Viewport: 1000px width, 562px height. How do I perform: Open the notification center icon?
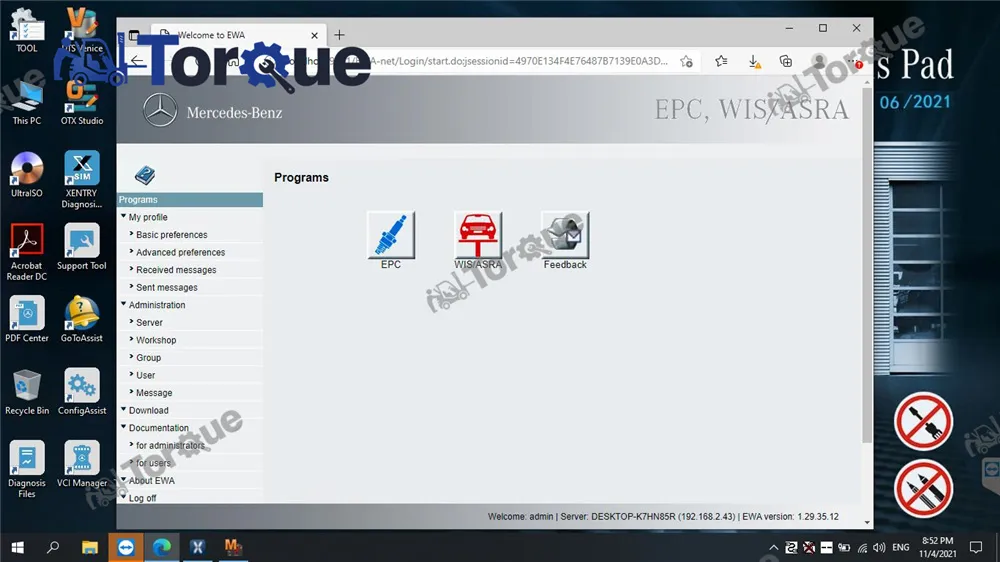[x=976, y=547]
